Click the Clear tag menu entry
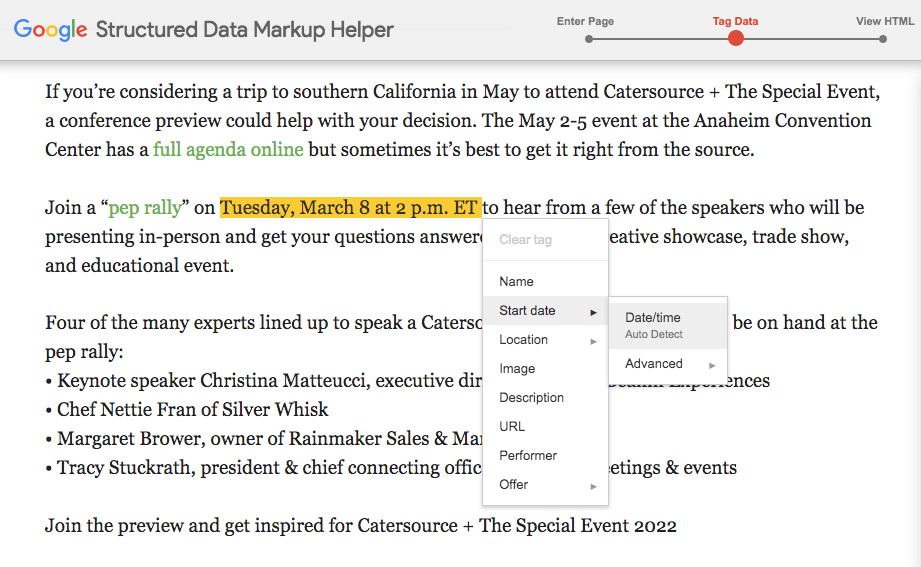 point(525,240)
